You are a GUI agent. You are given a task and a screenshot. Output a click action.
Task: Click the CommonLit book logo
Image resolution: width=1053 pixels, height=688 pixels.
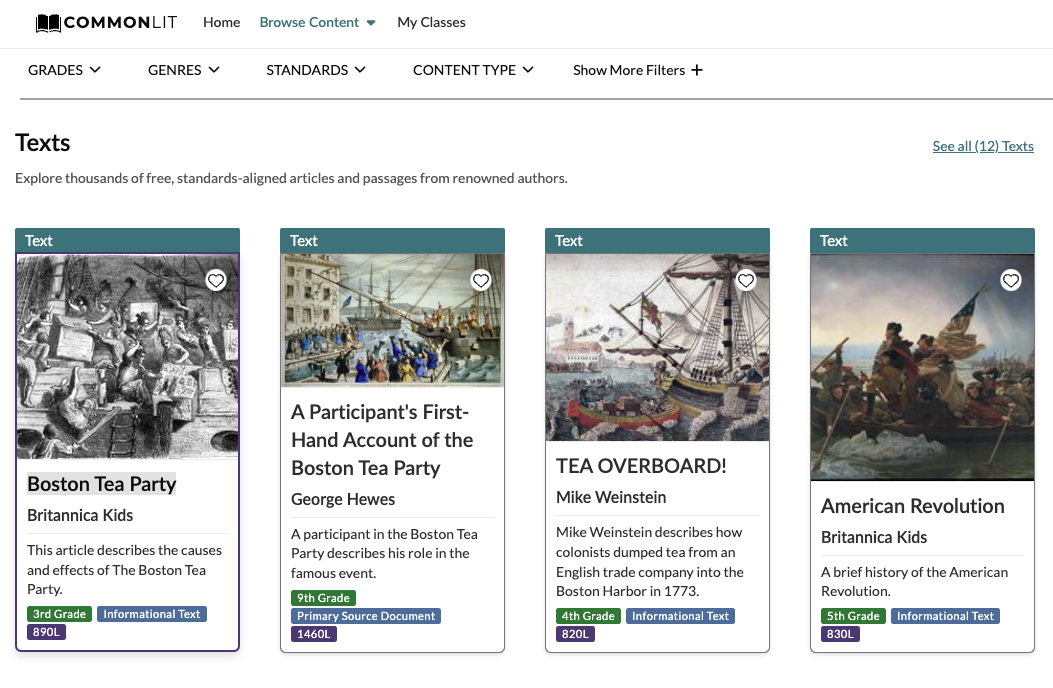pos(106,23)
